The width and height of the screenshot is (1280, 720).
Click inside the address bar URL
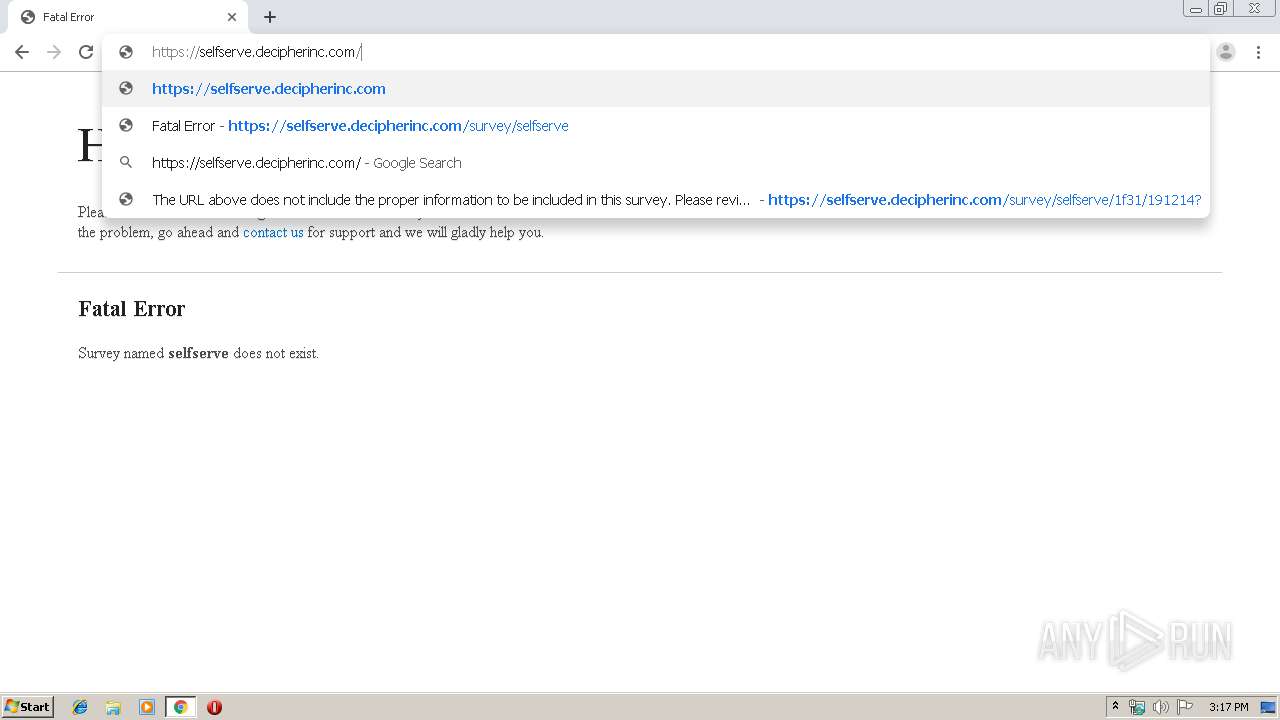[256, 52]
